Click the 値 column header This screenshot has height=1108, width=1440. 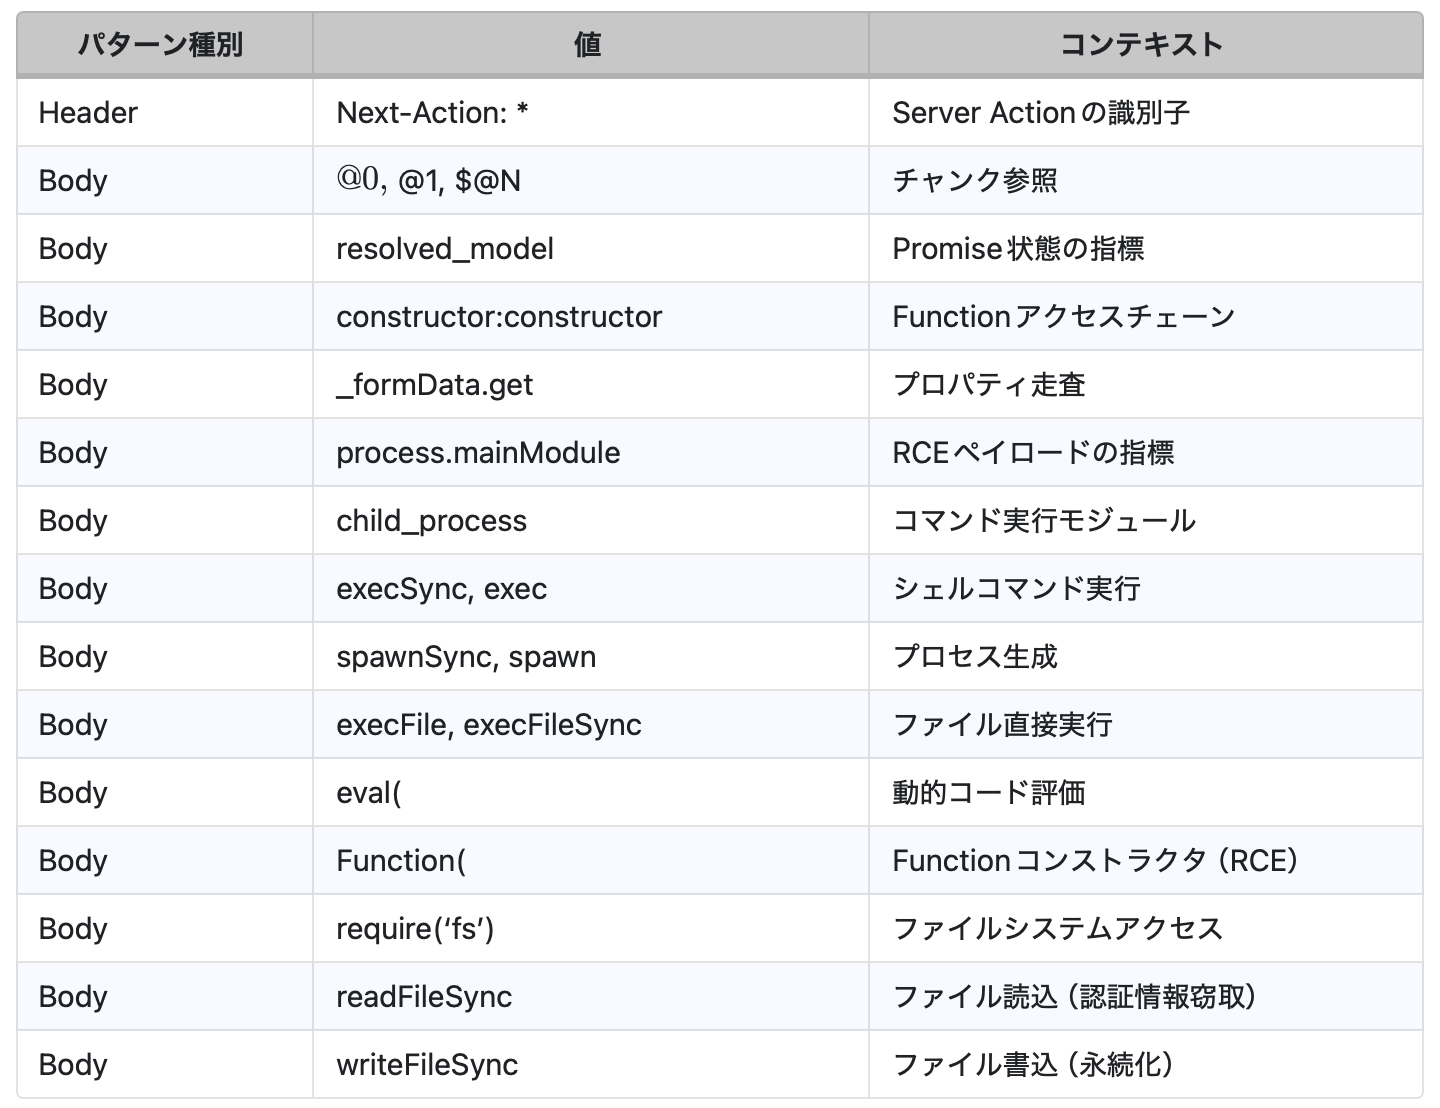[588, 45]
